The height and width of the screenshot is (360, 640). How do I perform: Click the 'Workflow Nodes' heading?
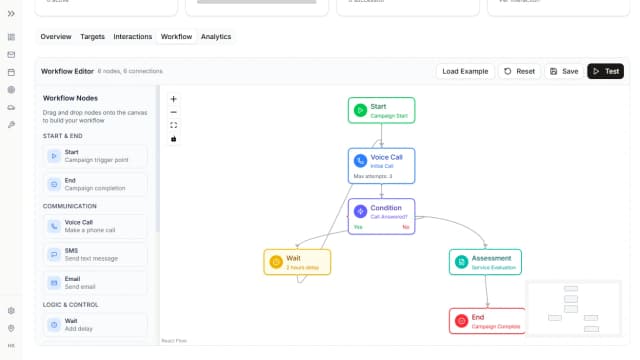[70, 98]
